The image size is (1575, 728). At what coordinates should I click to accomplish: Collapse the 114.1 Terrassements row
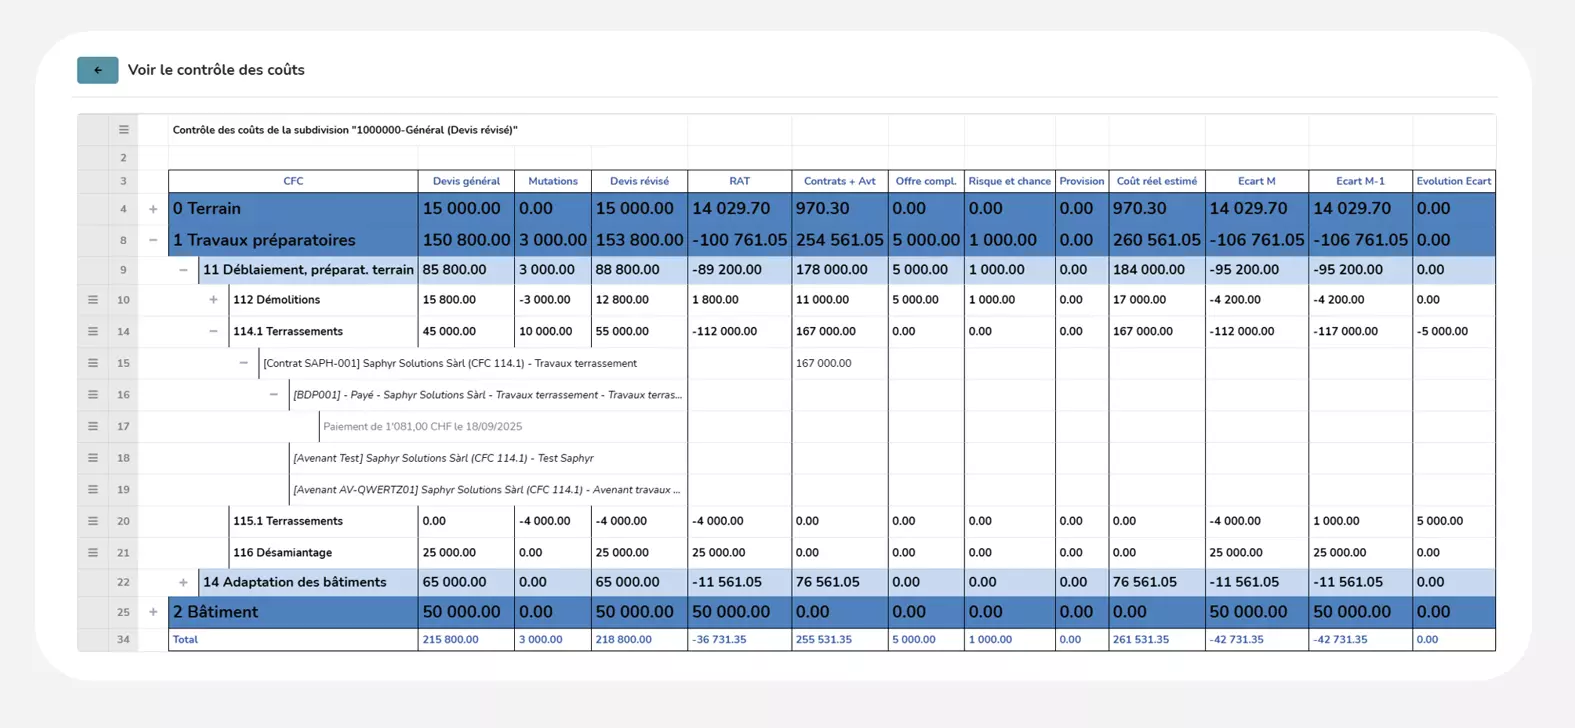[x=213, y=332]
